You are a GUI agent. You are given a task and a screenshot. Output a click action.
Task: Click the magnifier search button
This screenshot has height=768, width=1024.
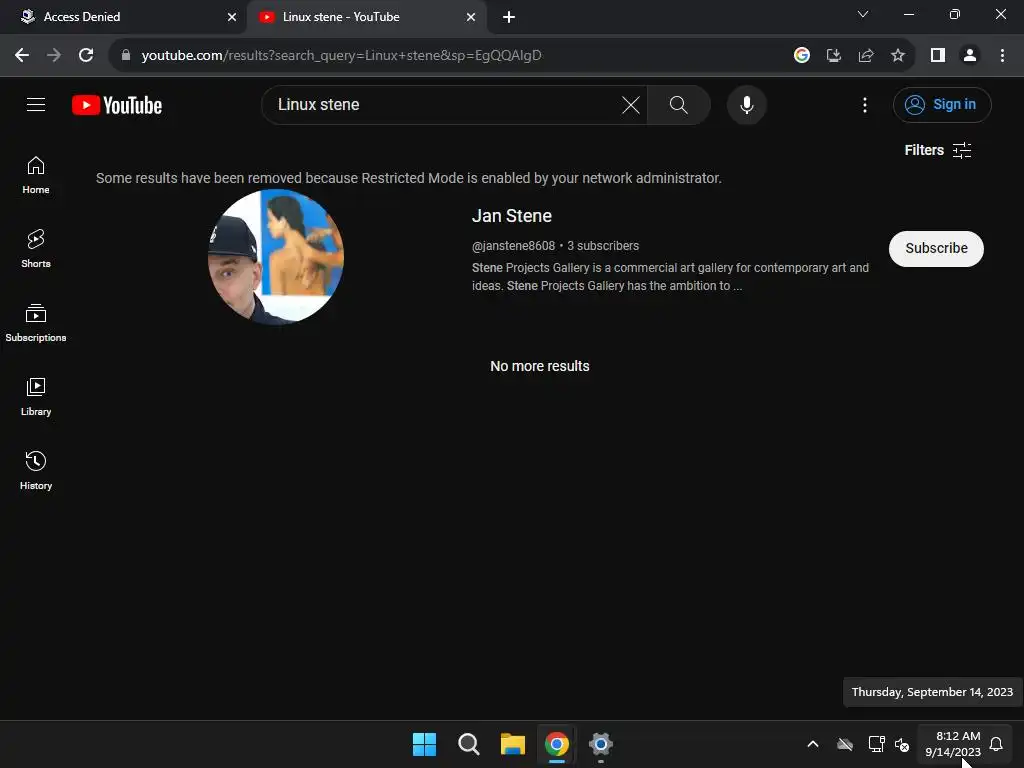click(x=679, y=104)
